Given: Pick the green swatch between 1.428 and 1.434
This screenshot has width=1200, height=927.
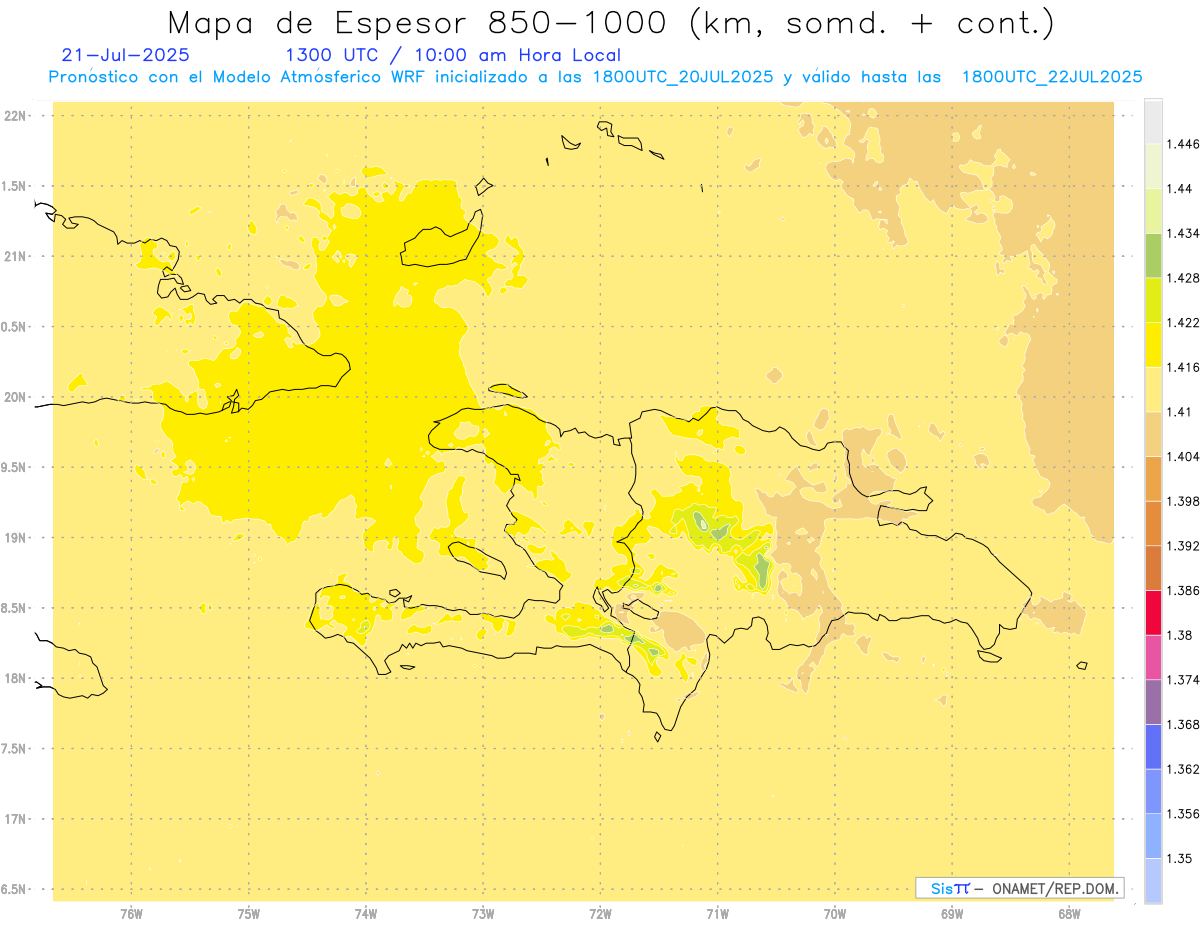Looking at the screenshot, I should (x=1153, y=256).
